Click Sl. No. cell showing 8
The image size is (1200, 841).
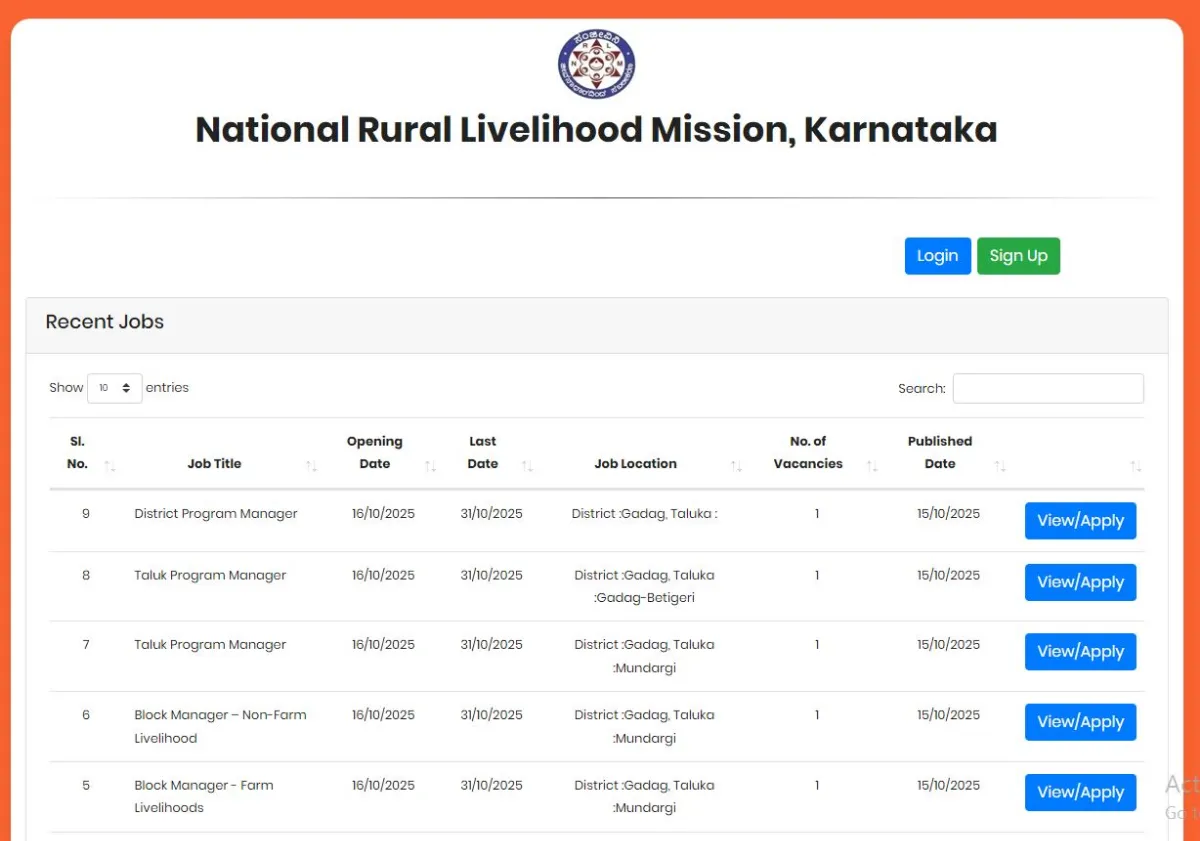coord(86,576)
